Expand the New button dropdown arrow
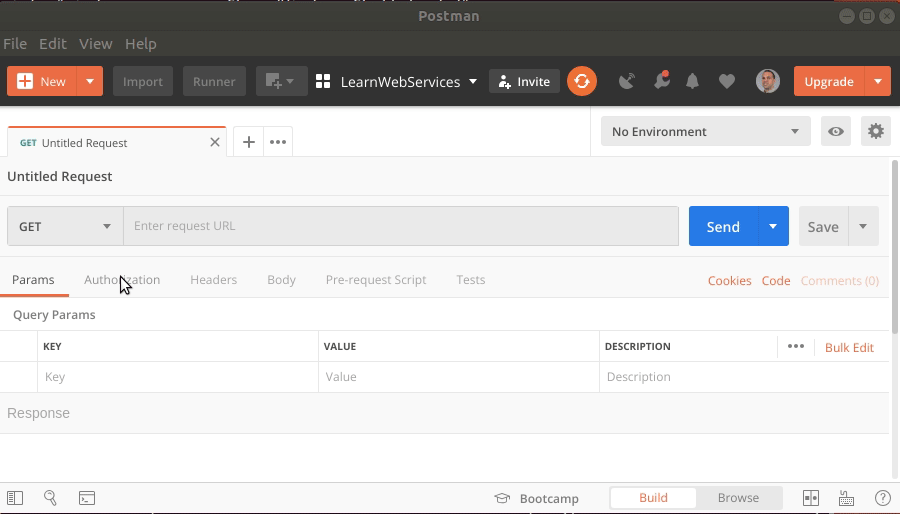The width and height of the screenshot is (900, 514). (x=90, y=81)
